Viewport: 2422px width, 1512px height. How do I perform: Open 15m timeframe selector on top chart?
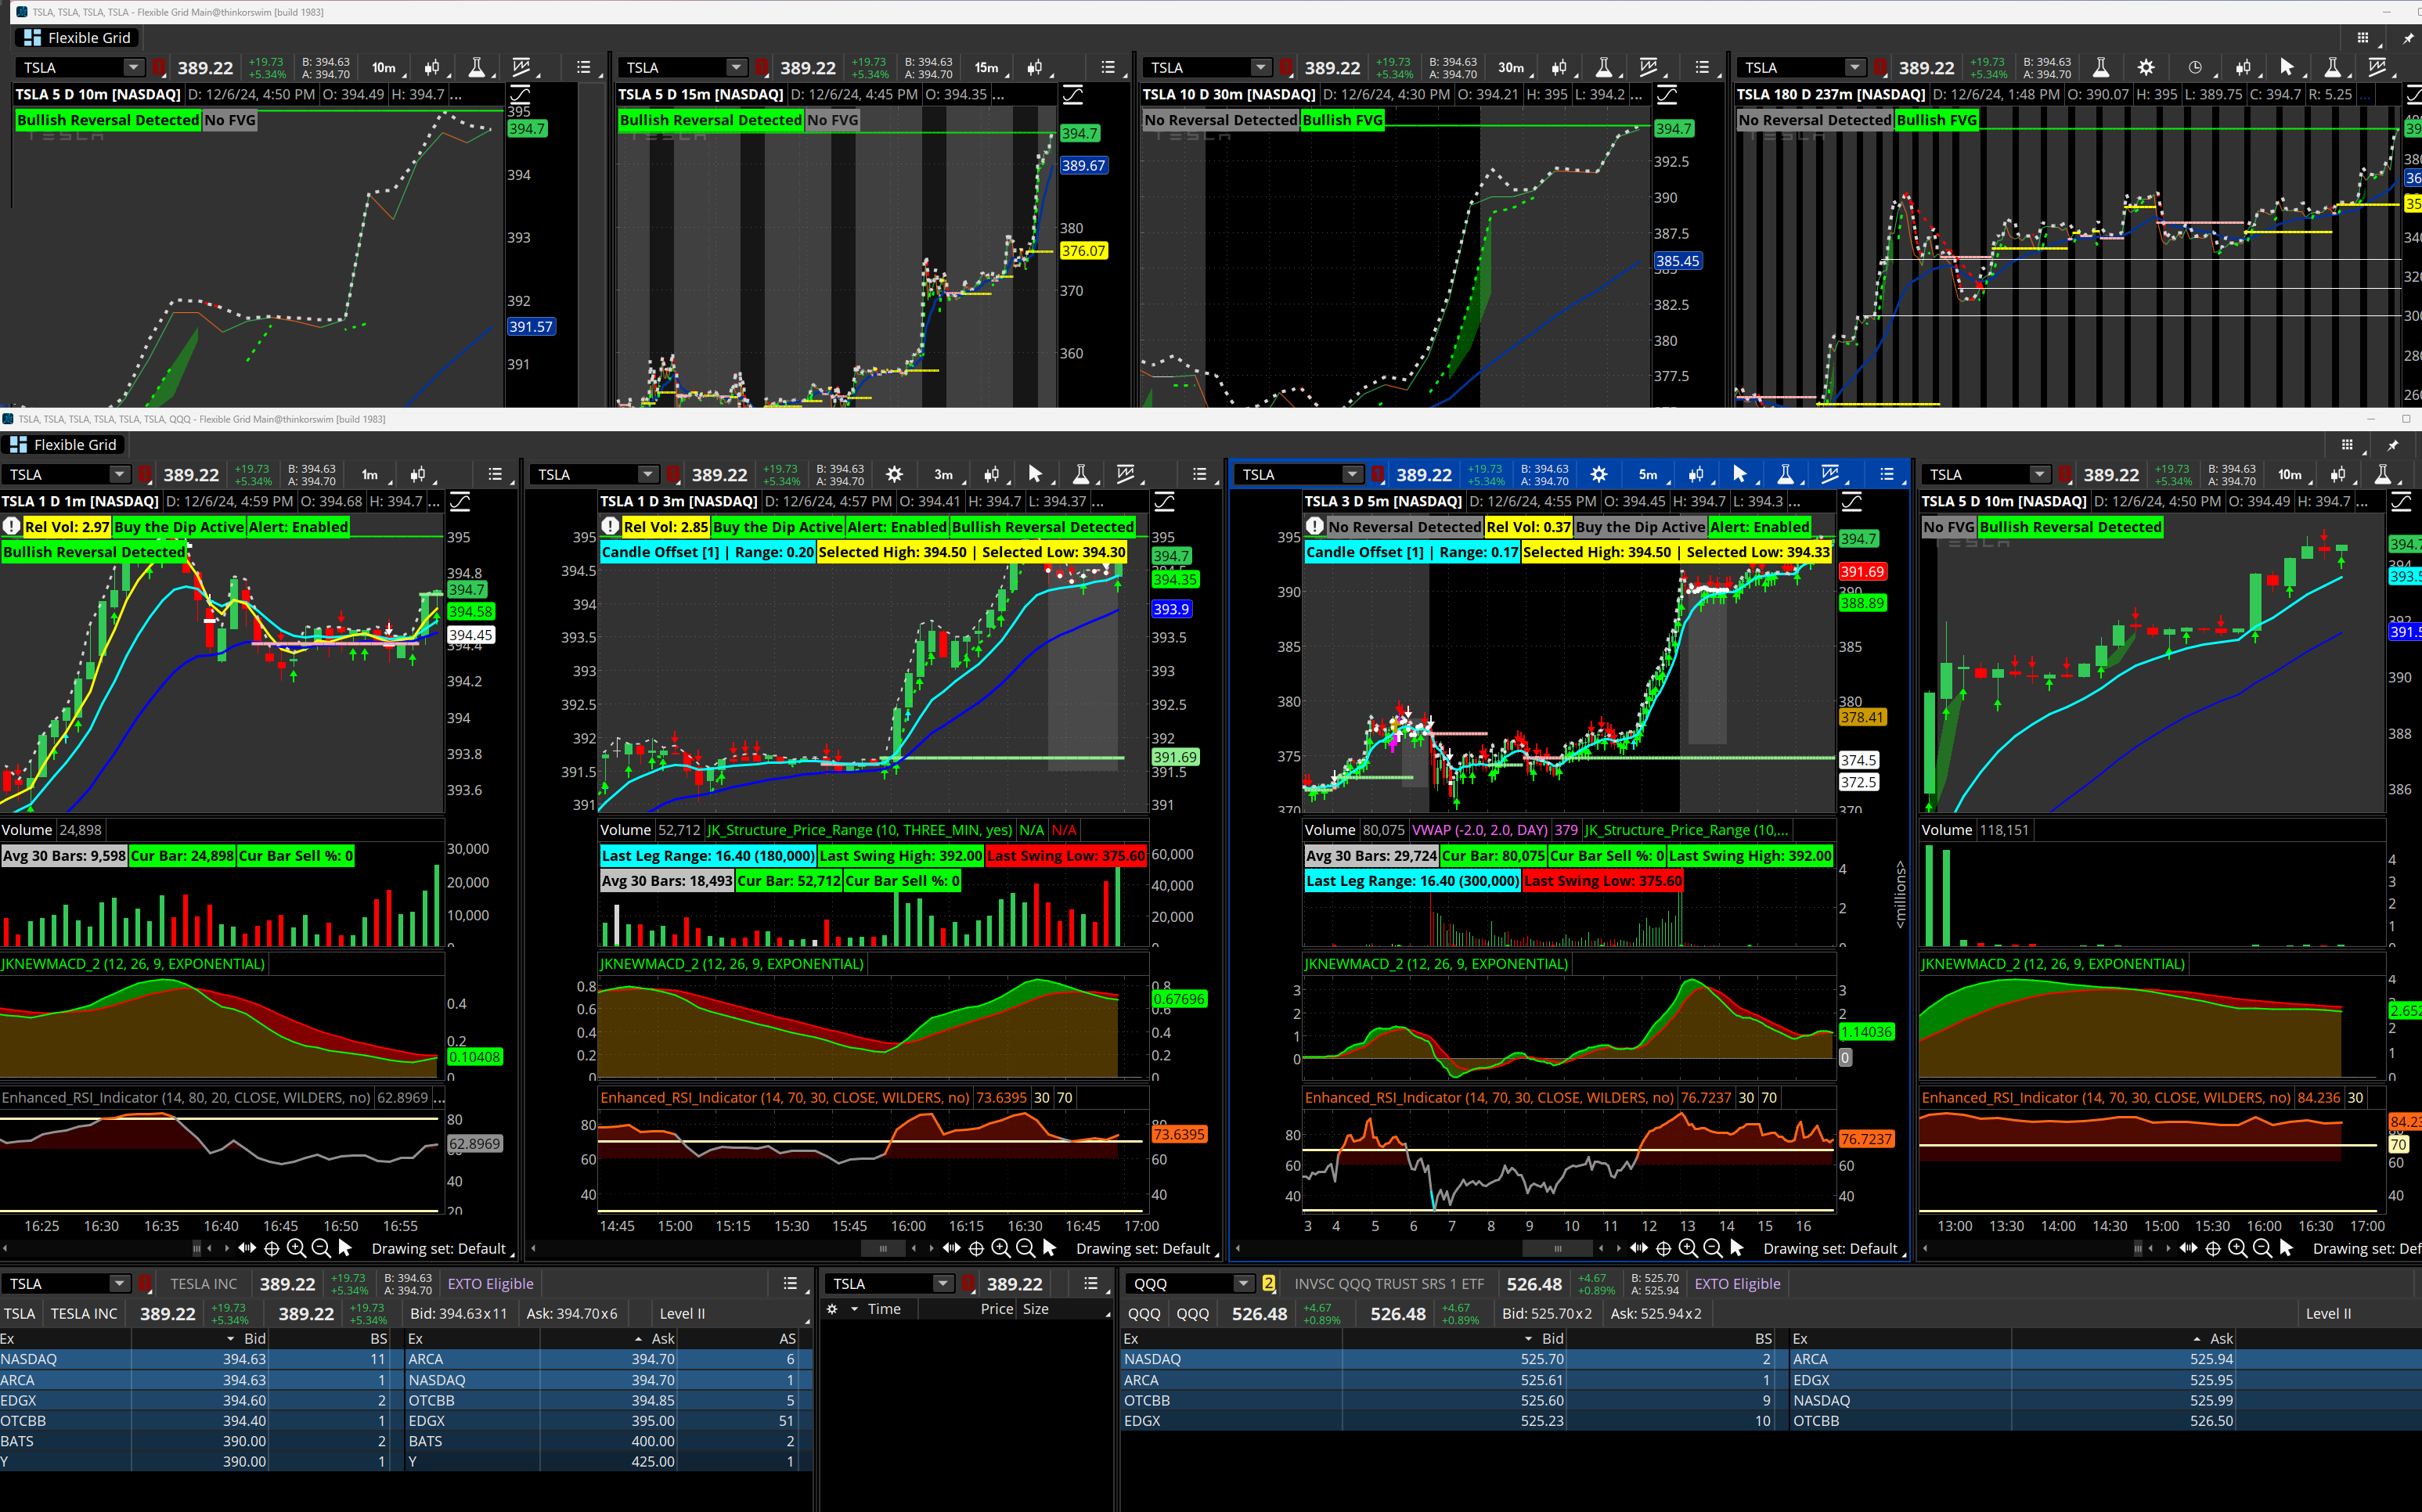[988, 67]
